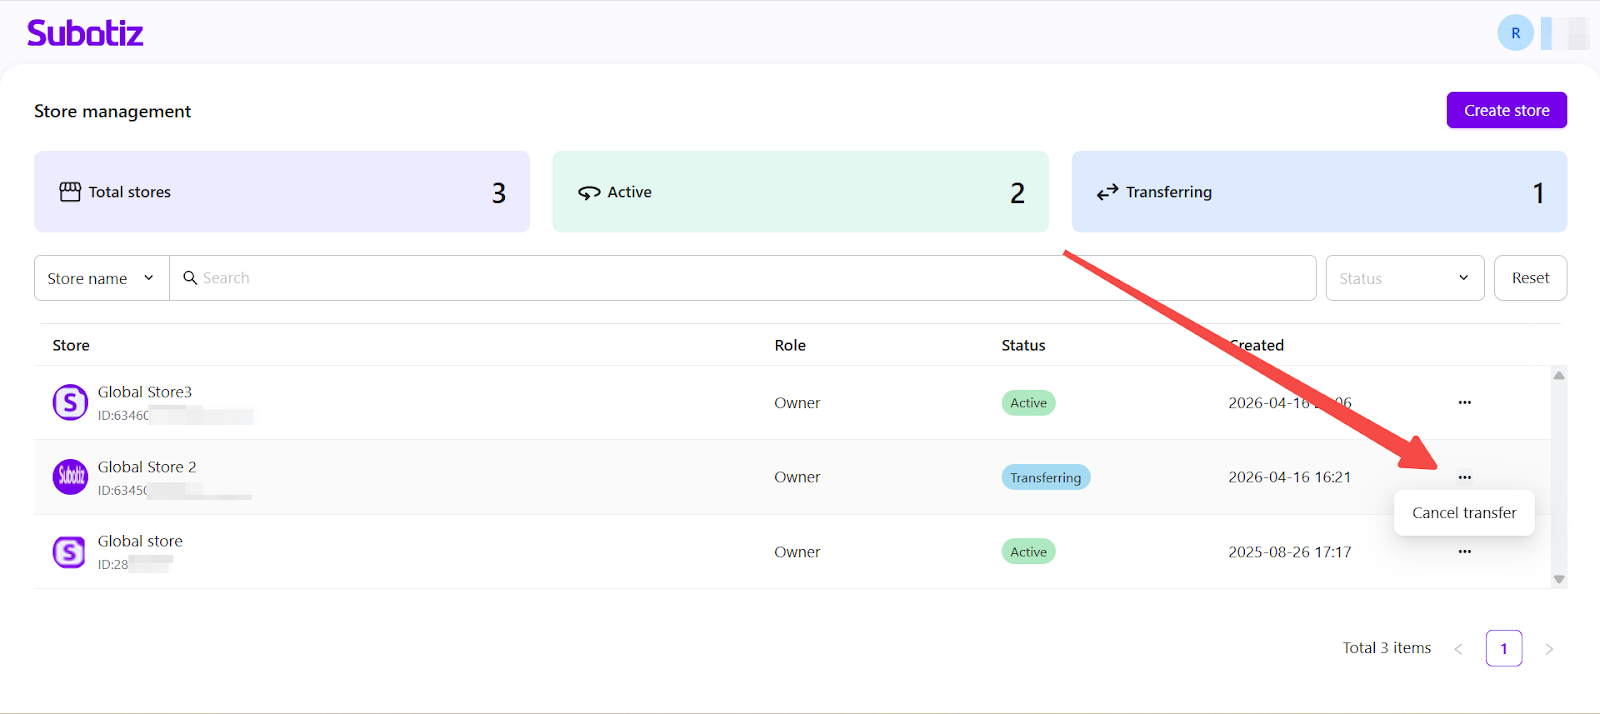Click the search magnifier icon
1600x714 pixels.
pyautogui.click(x=190, y=278)
